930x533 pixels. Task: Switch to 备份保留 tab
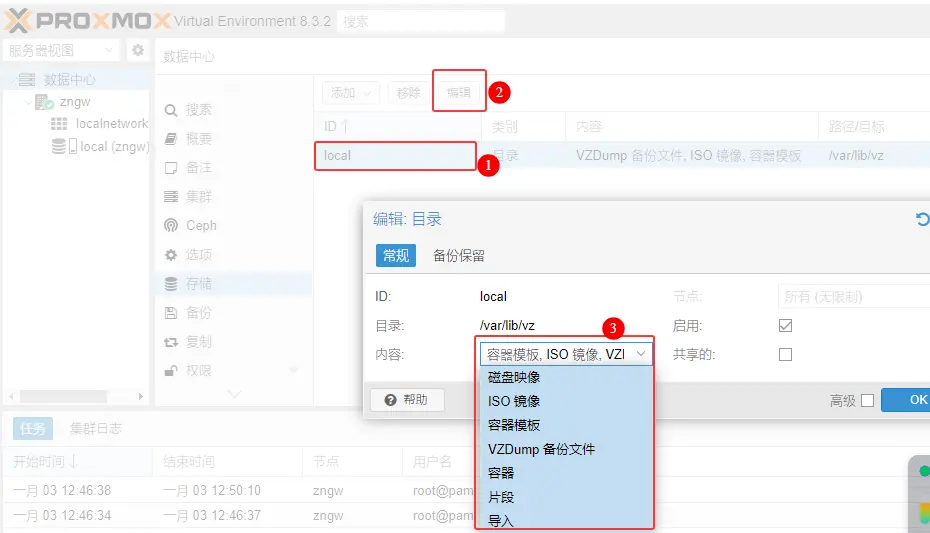(459, 256)
